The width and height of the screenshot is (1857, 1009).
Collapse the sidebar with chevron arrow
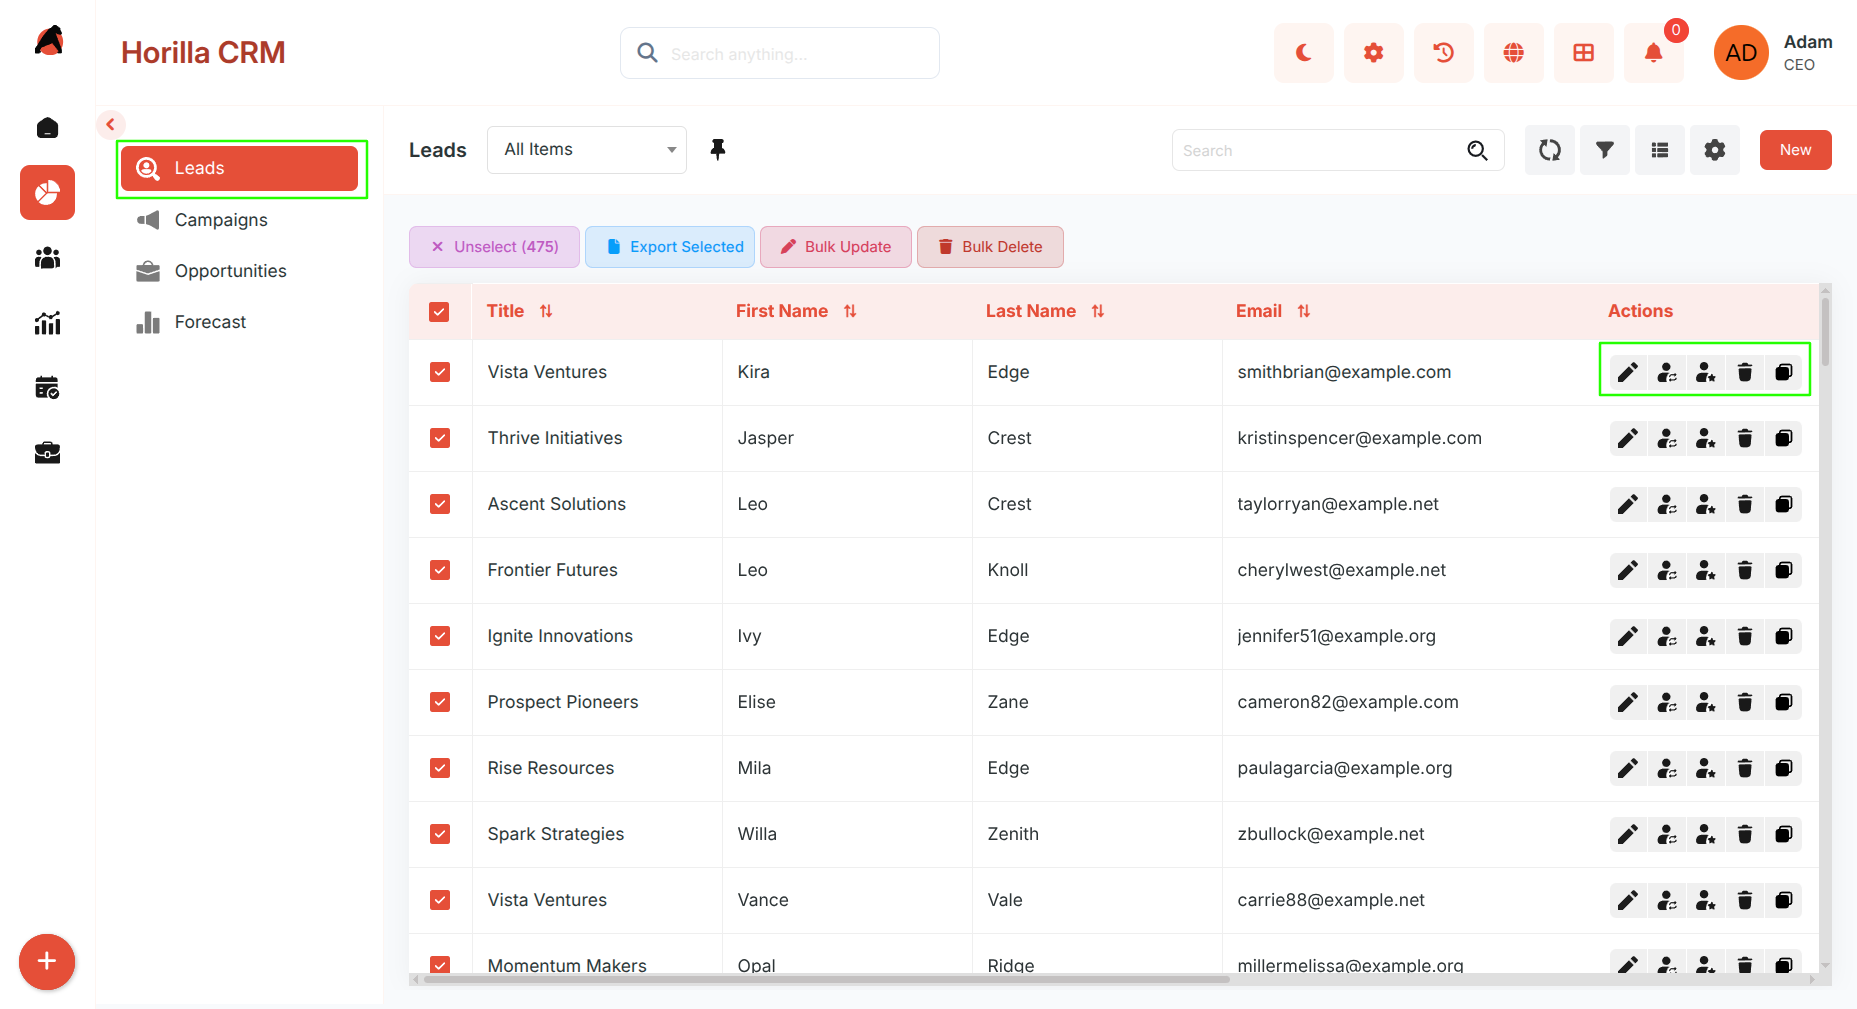pos(111,125)
